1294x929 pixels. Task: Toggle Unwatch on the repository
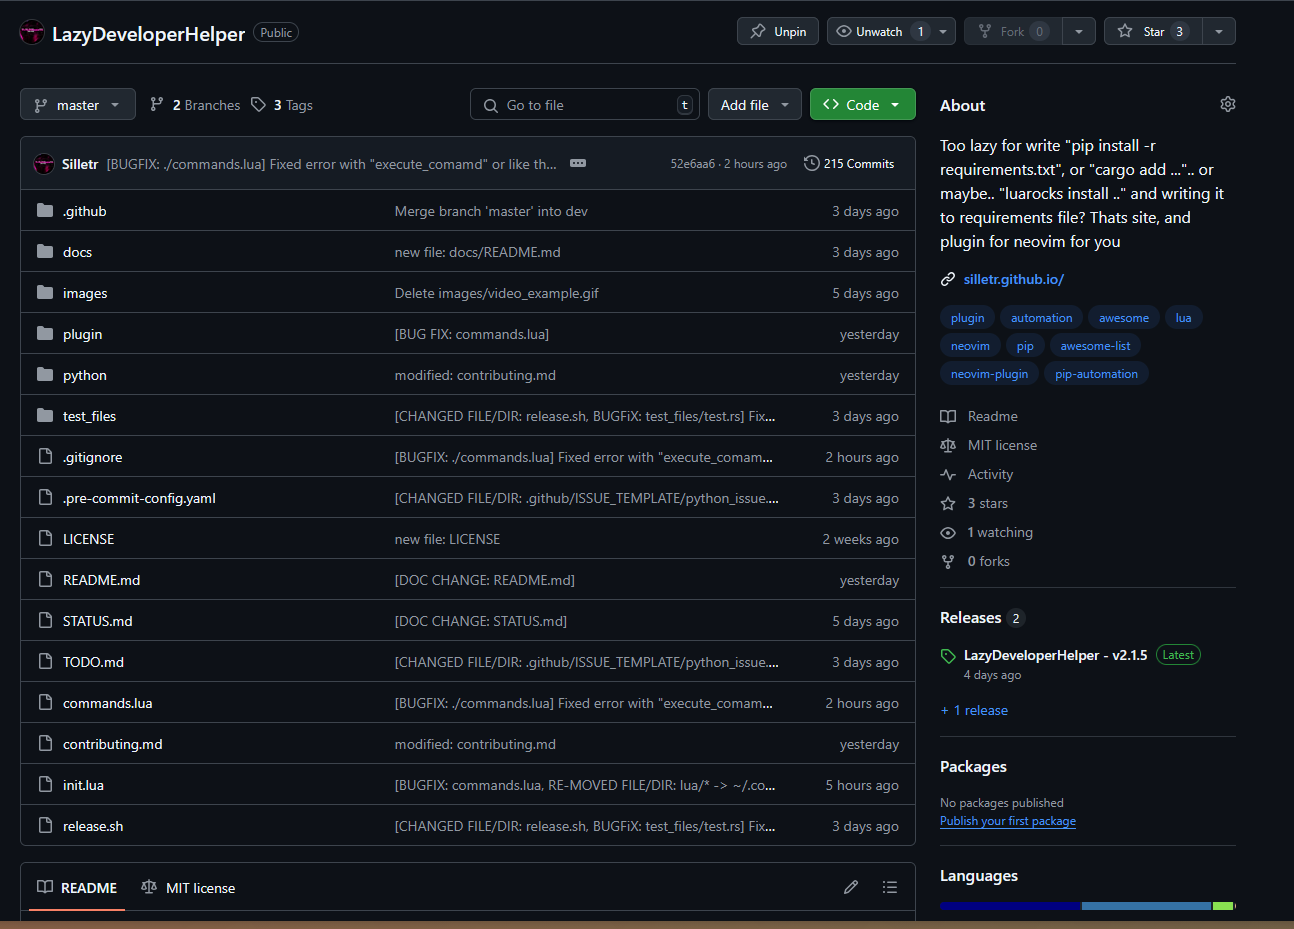879,31
